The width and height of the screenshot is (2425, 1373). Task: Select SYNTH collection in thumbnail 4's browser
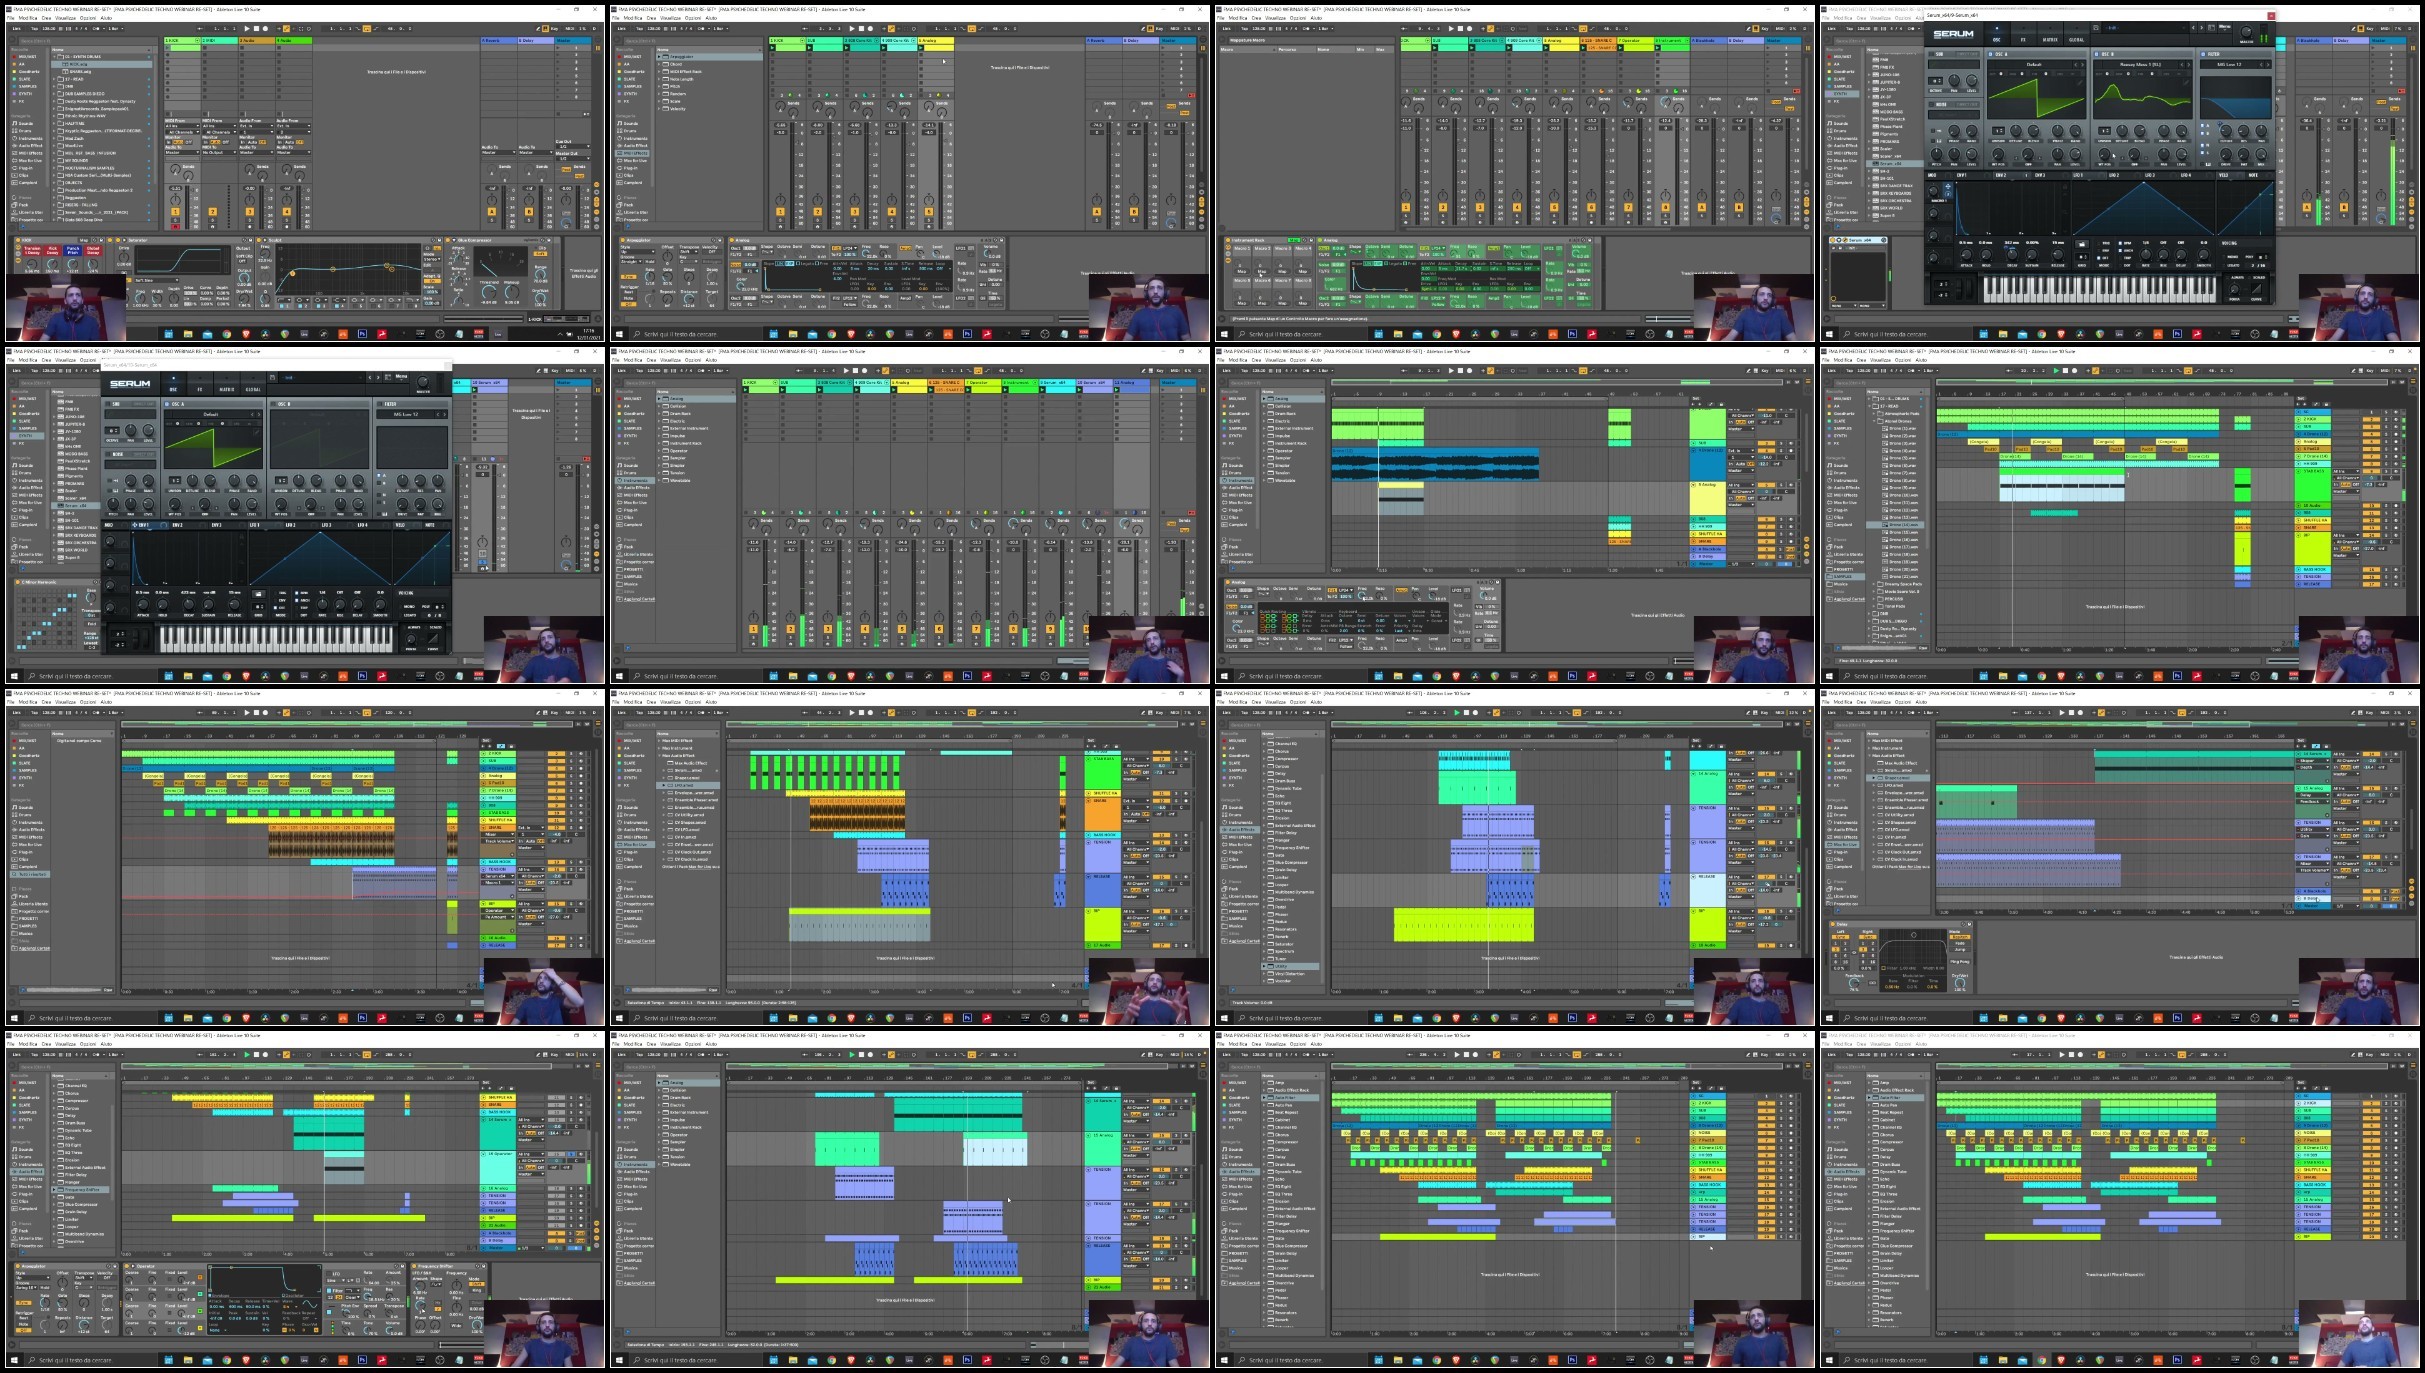[1841, 94]
